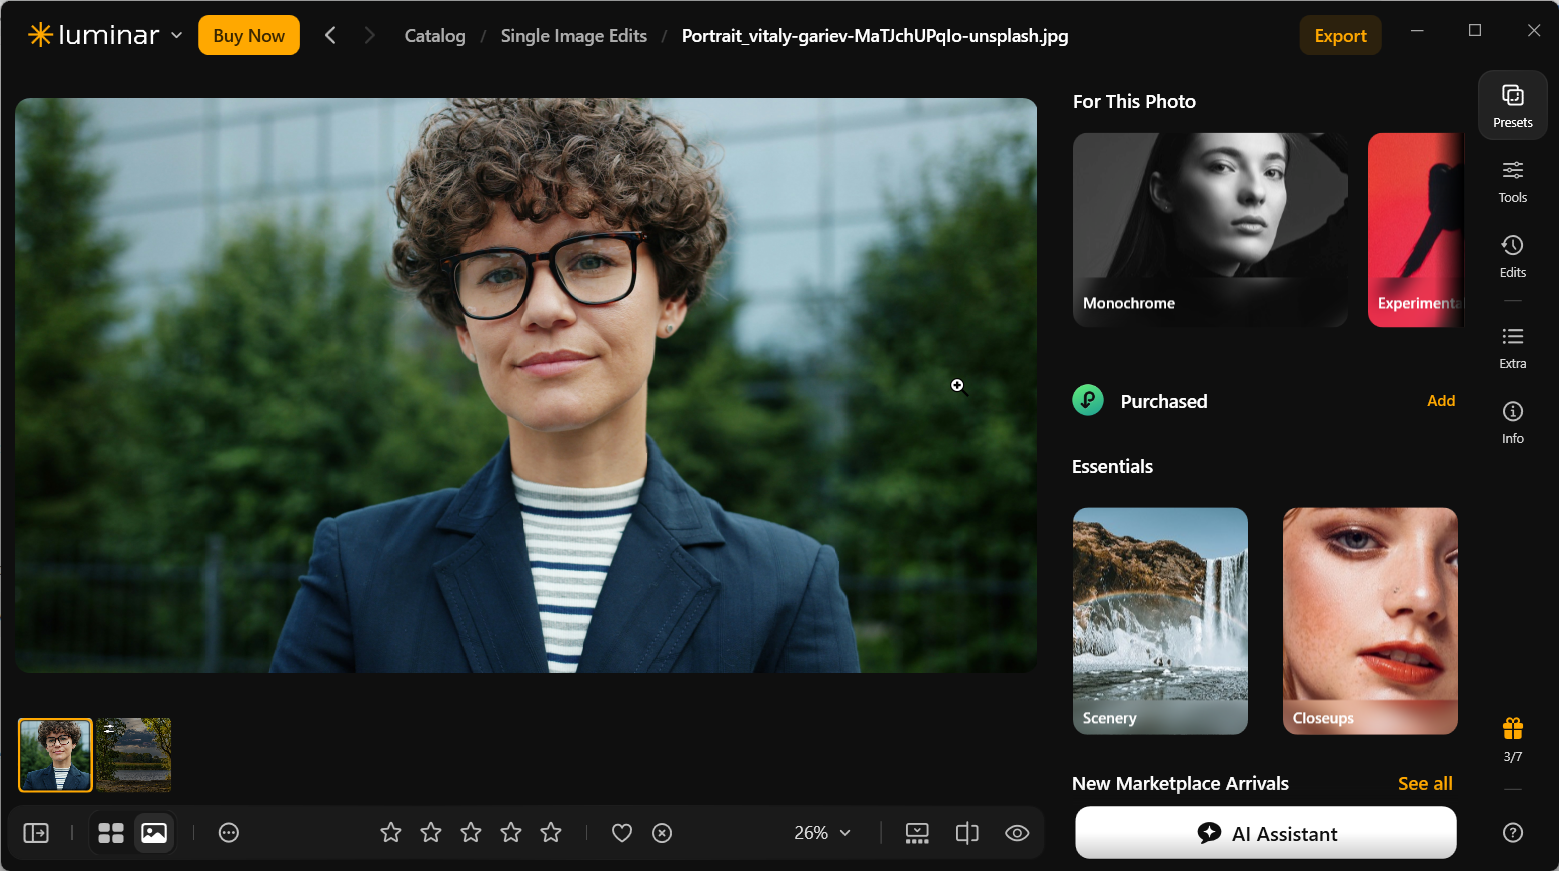Rate photo one star
The width and height of the screenshot is (1559, 871).
[391, 833]
